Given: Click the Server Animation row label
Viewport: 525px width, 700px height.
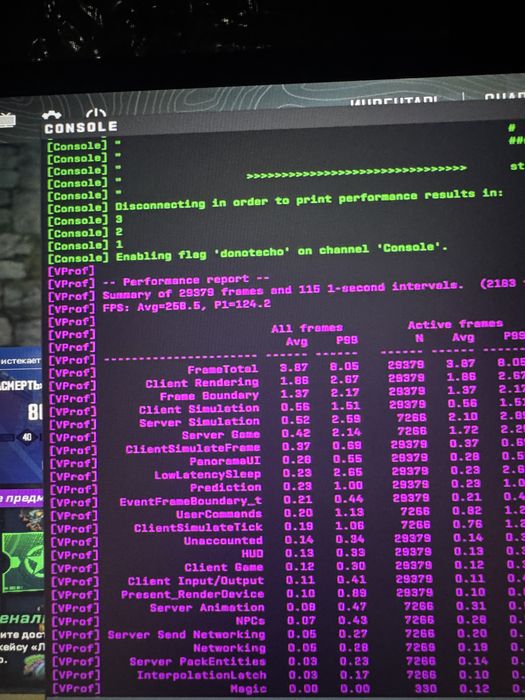Looking at the screenshot, I should pos(207,608).
